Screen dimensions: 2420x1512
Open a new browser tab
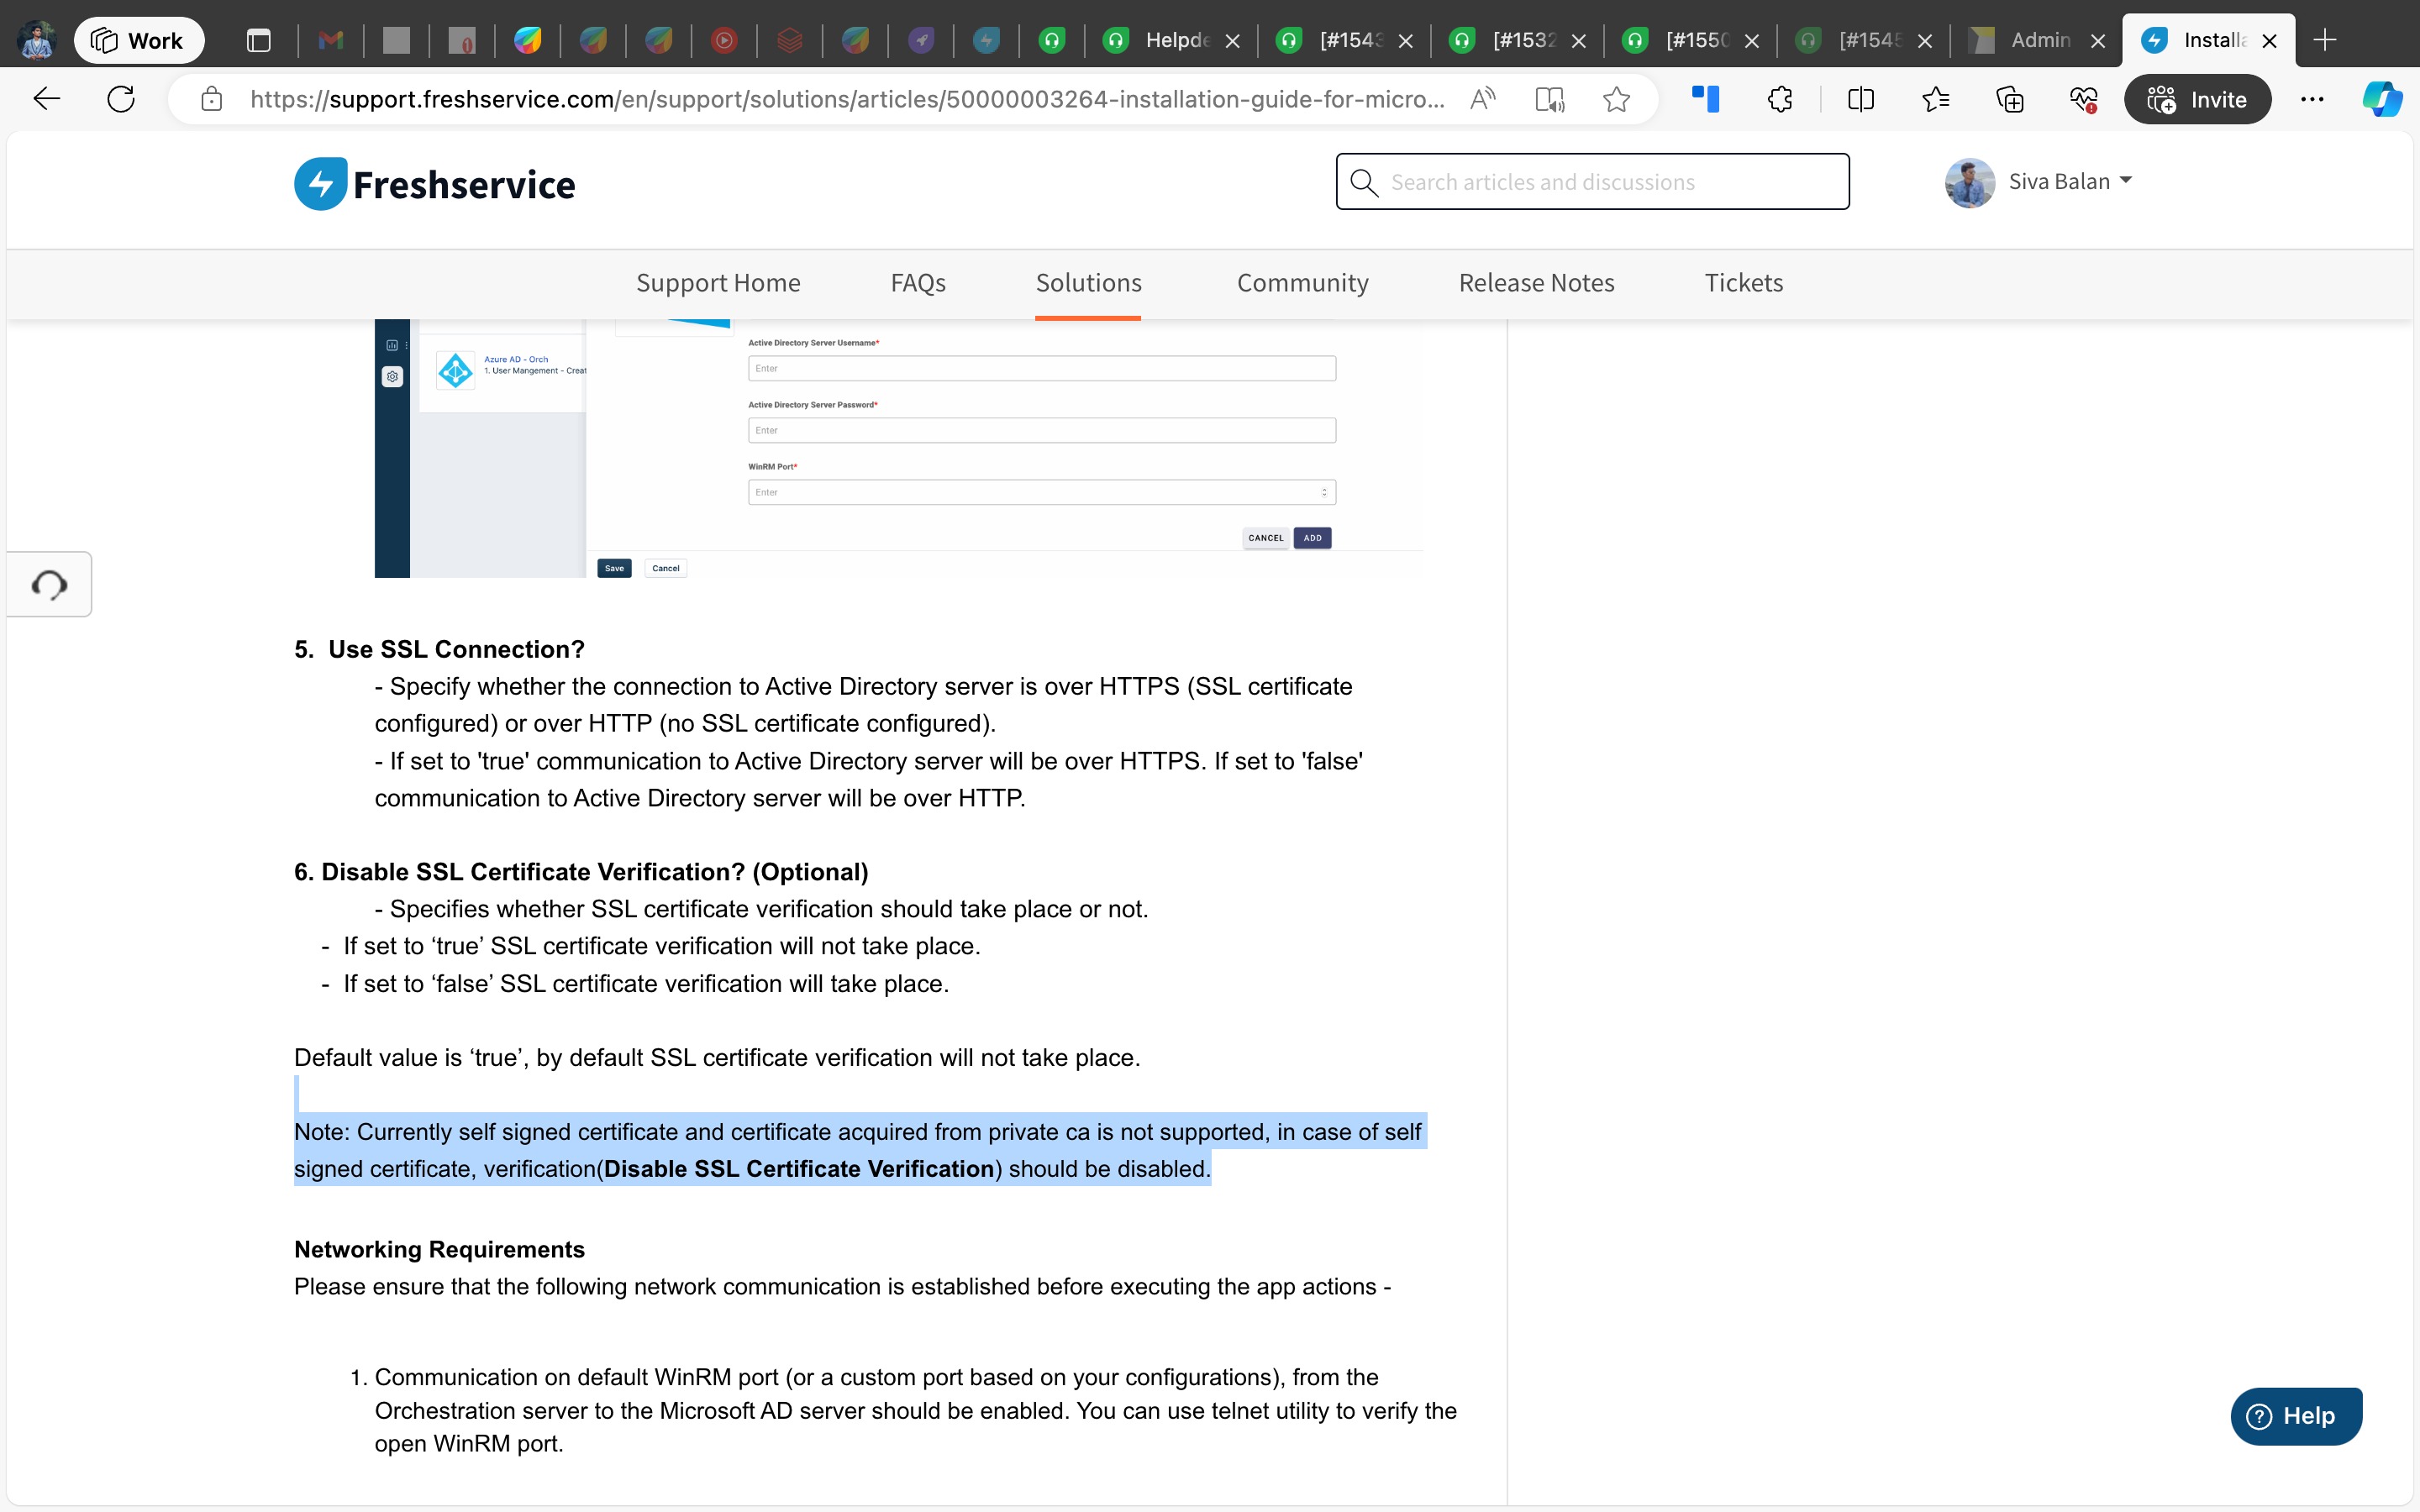tap(2325, 40)
